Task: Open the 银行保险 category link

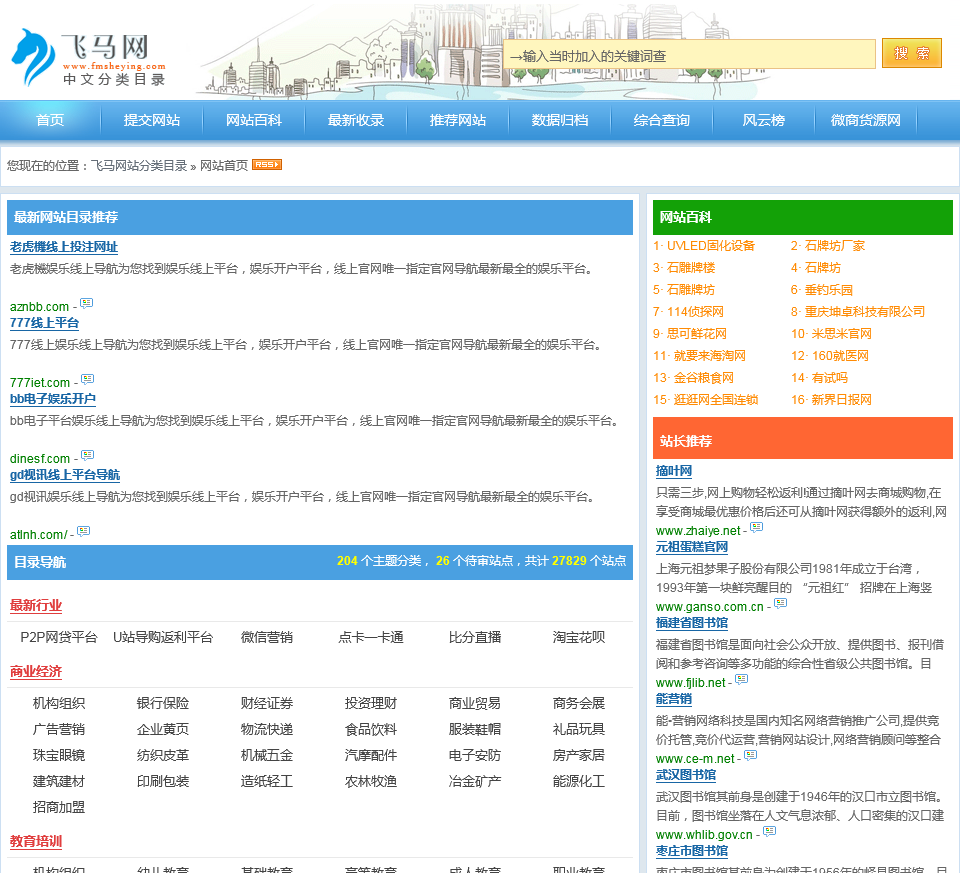Action: 163,703
